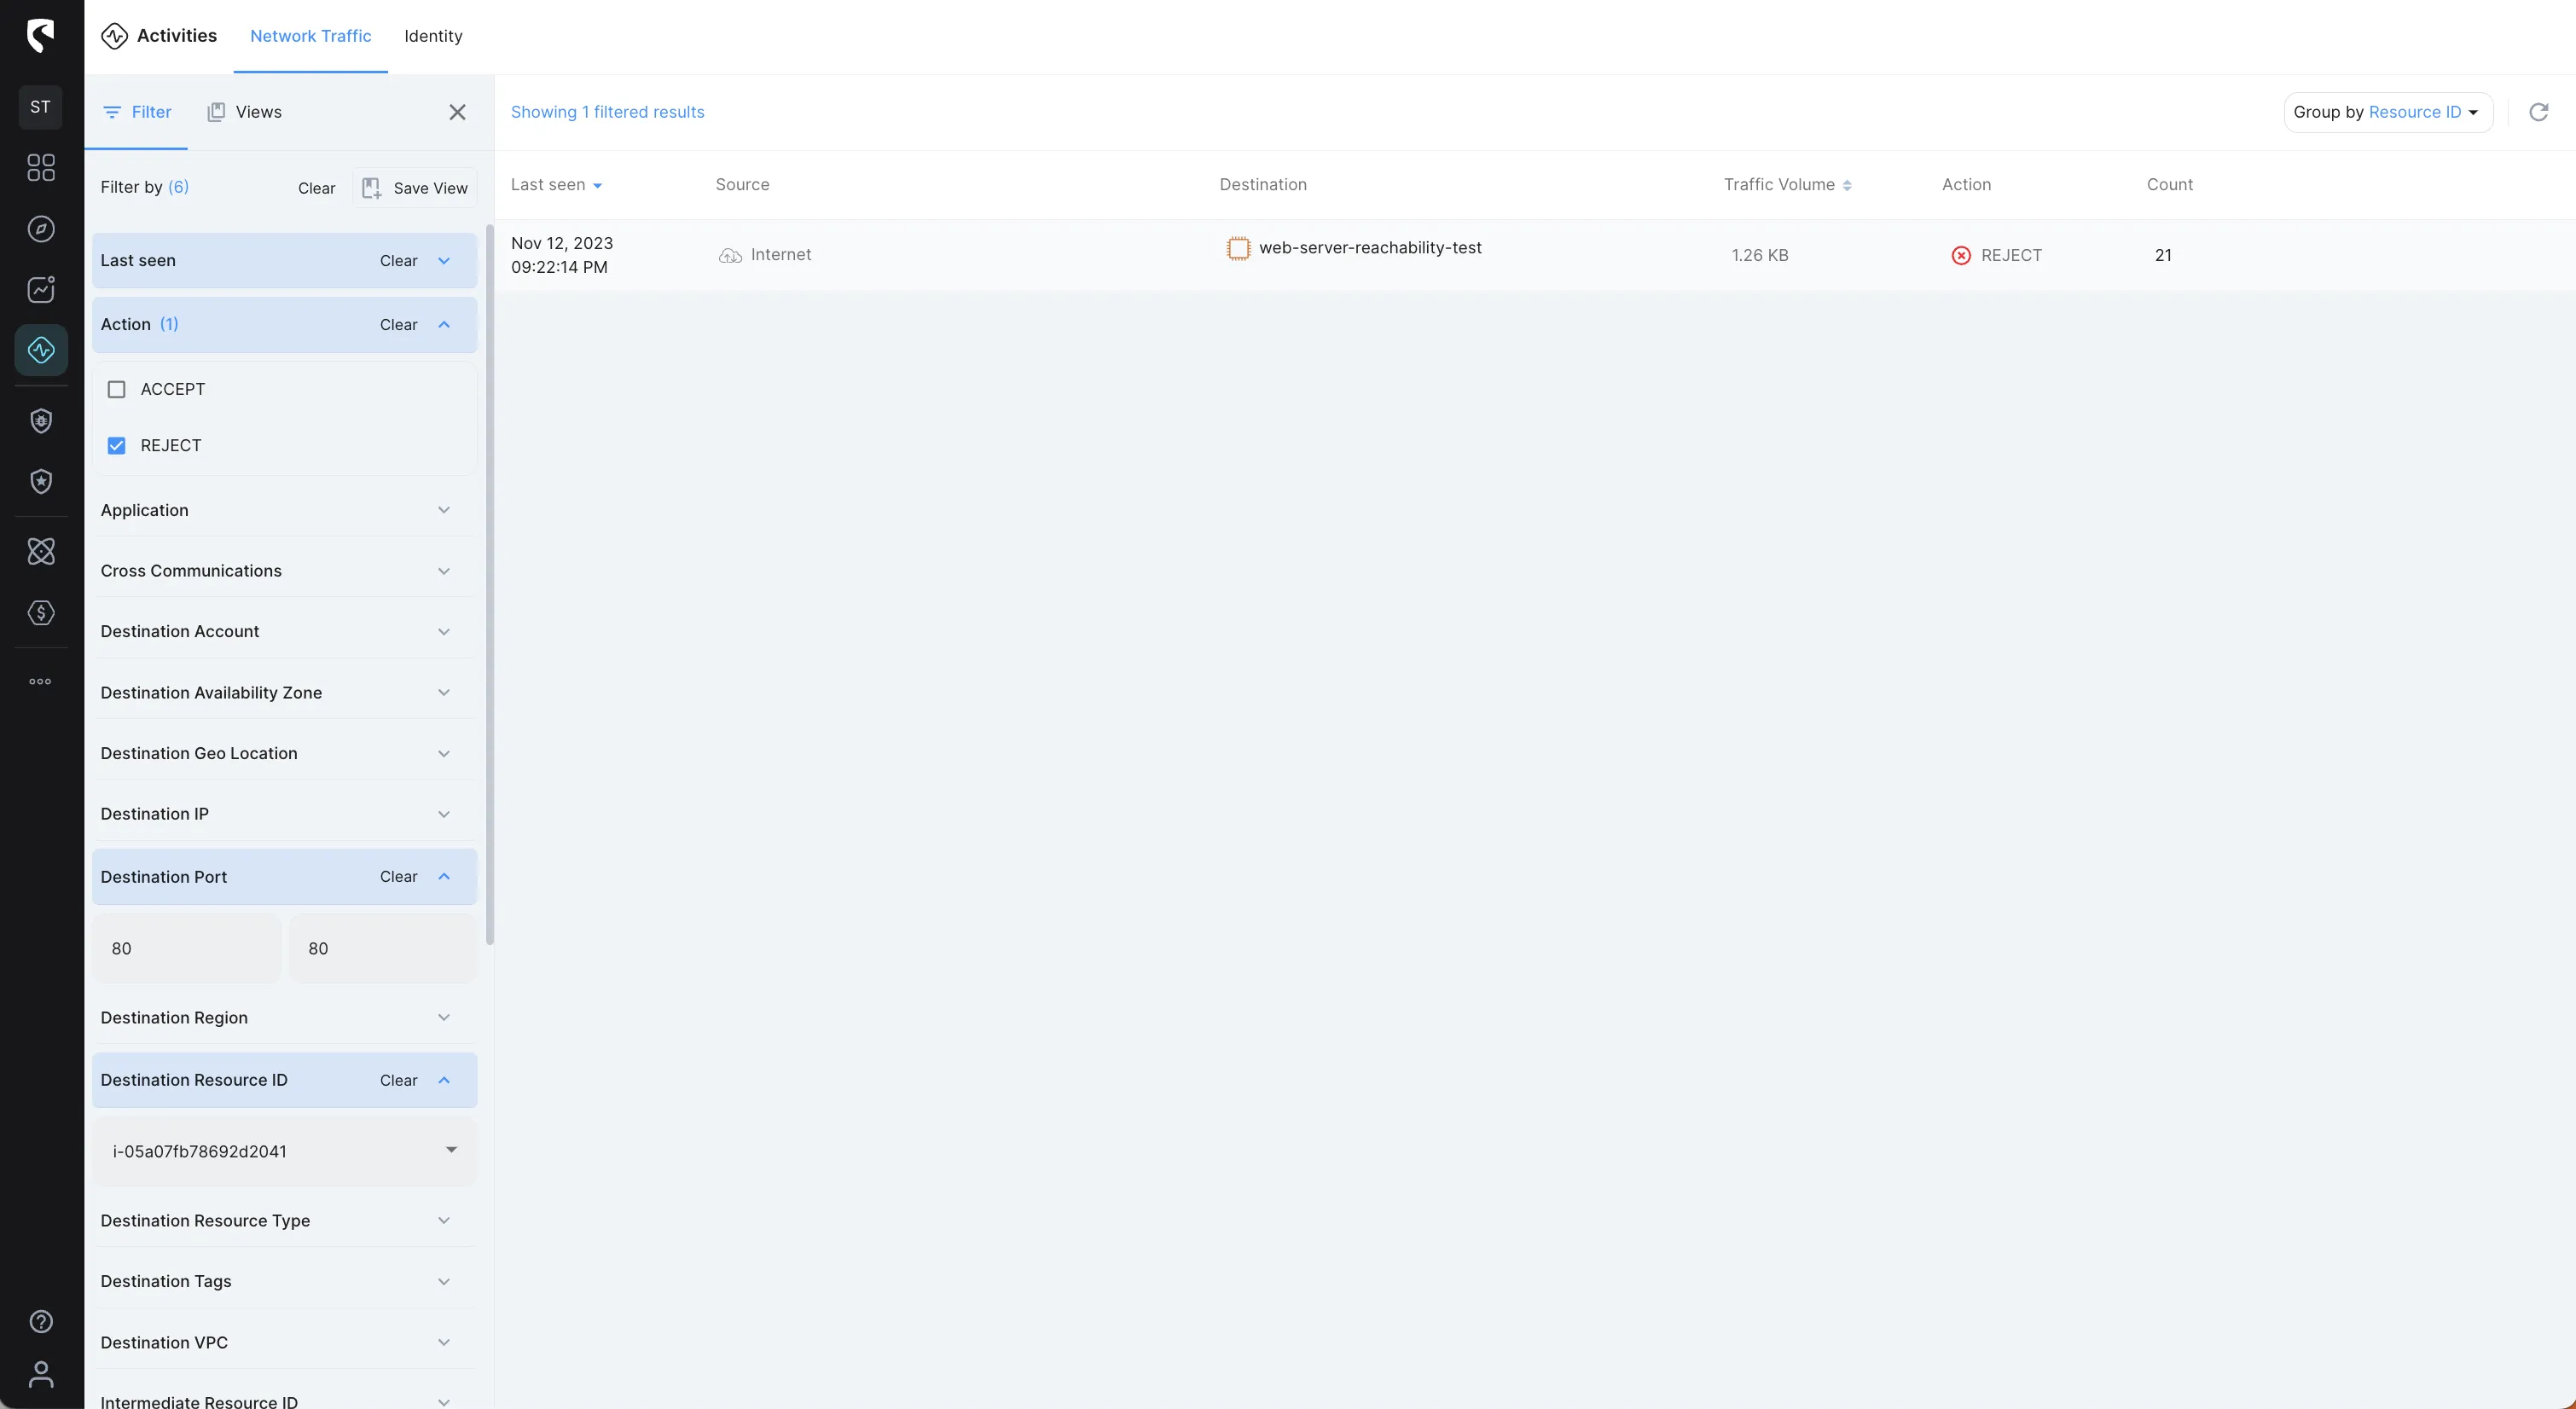Open the atom-shaped icon in sidebar
2576x1409 pixels.
[x=41, y=552]
